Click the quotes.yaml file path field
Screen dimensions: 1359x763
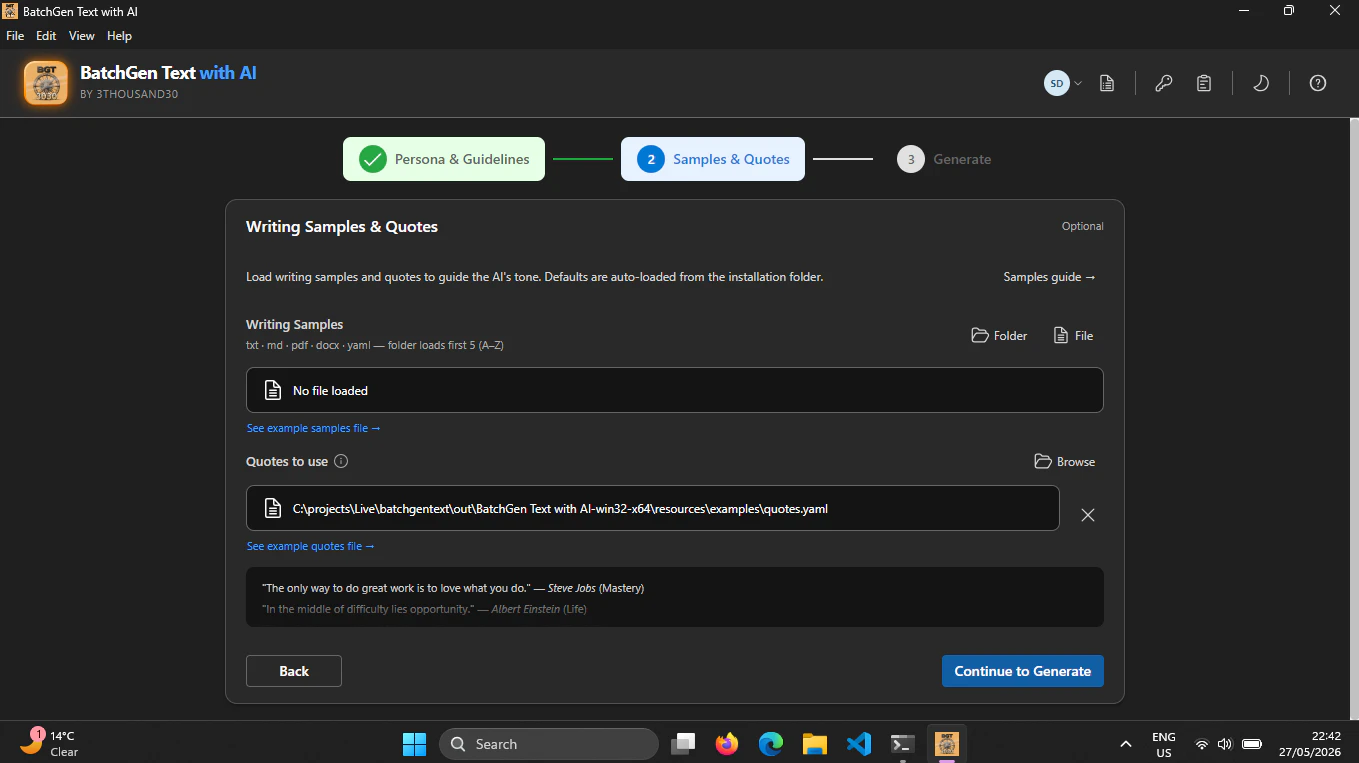(x=653, y=508)
